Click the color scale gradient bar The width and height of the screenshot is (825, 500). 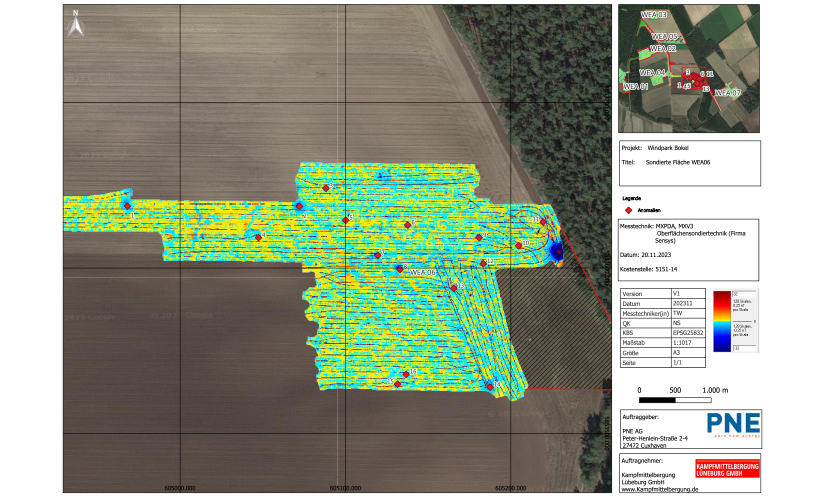(x=722, y=321)
